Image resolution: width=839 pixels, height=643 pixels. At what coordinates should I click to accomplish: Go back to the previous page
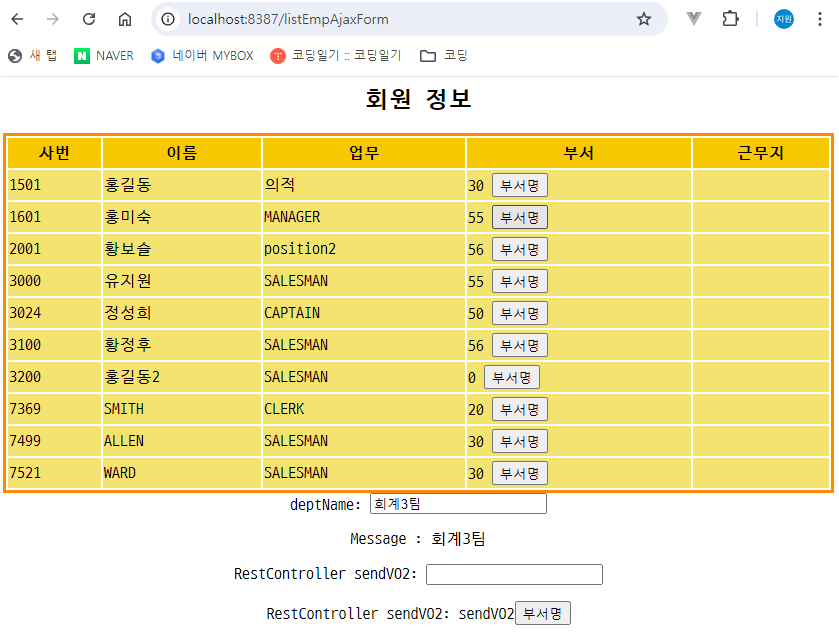(17, 19)
